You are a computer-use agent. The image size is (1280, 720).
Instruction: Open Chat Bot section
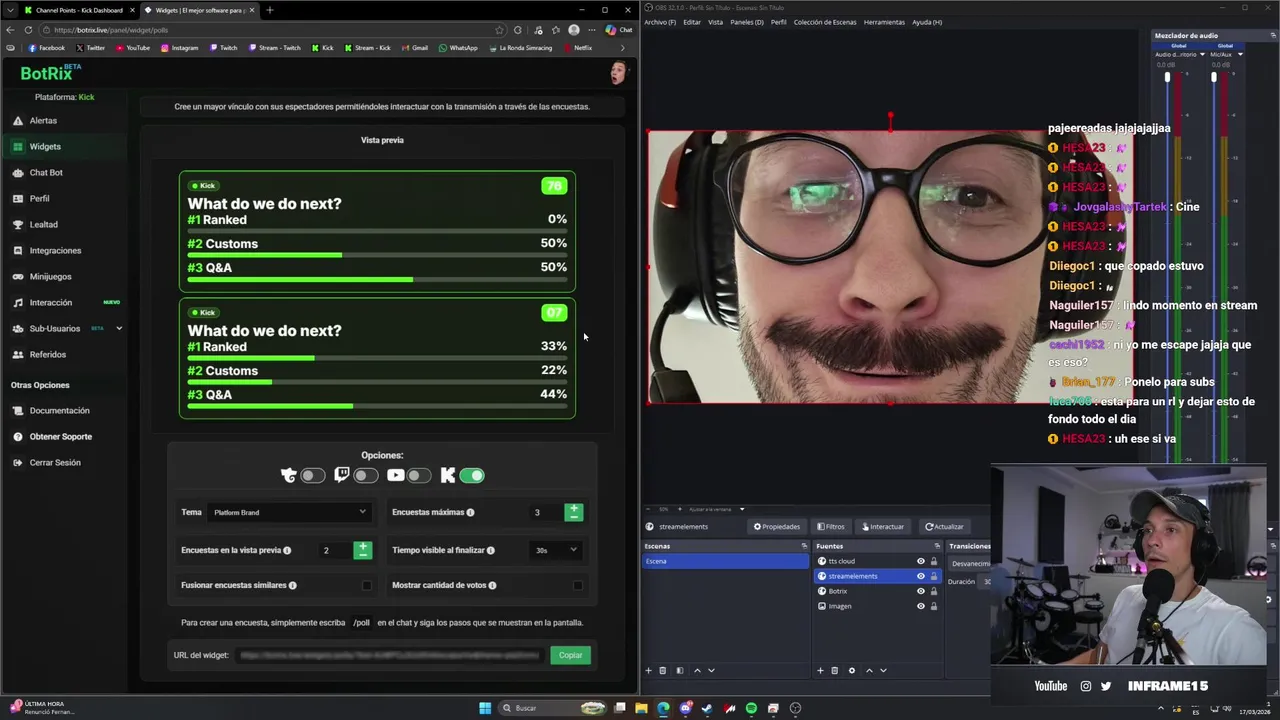(x=46, y=172)
